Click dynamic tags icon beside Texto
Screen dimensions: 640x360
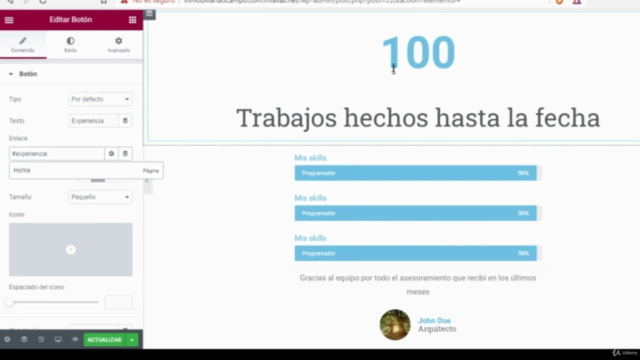125,121
